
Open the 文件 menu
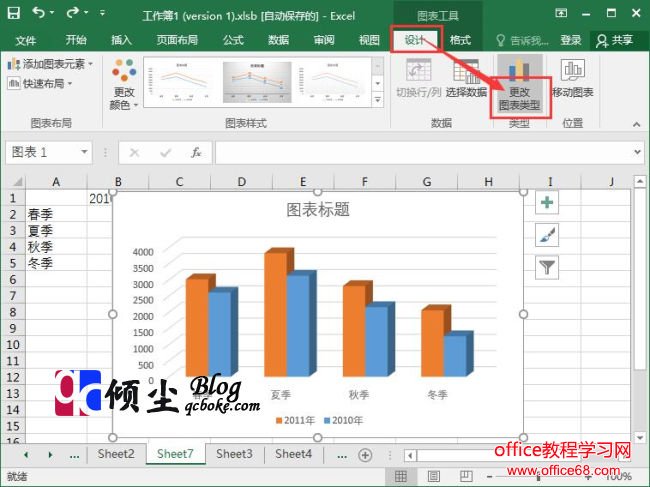26,40
